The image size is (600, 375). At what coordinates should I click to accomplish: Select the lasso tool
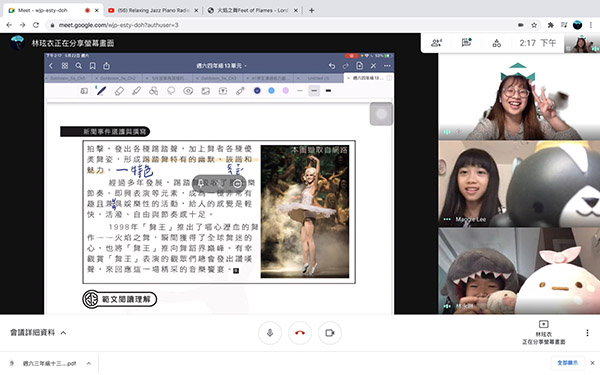[171, 91]
